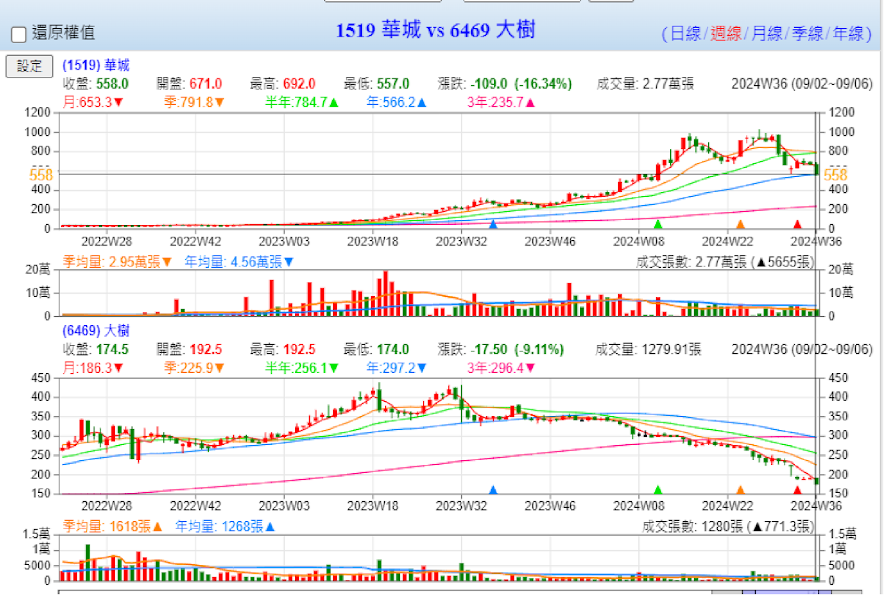Open the (1519) 華城 stock link
Screen dimensions: 894x603
(96, 65)
